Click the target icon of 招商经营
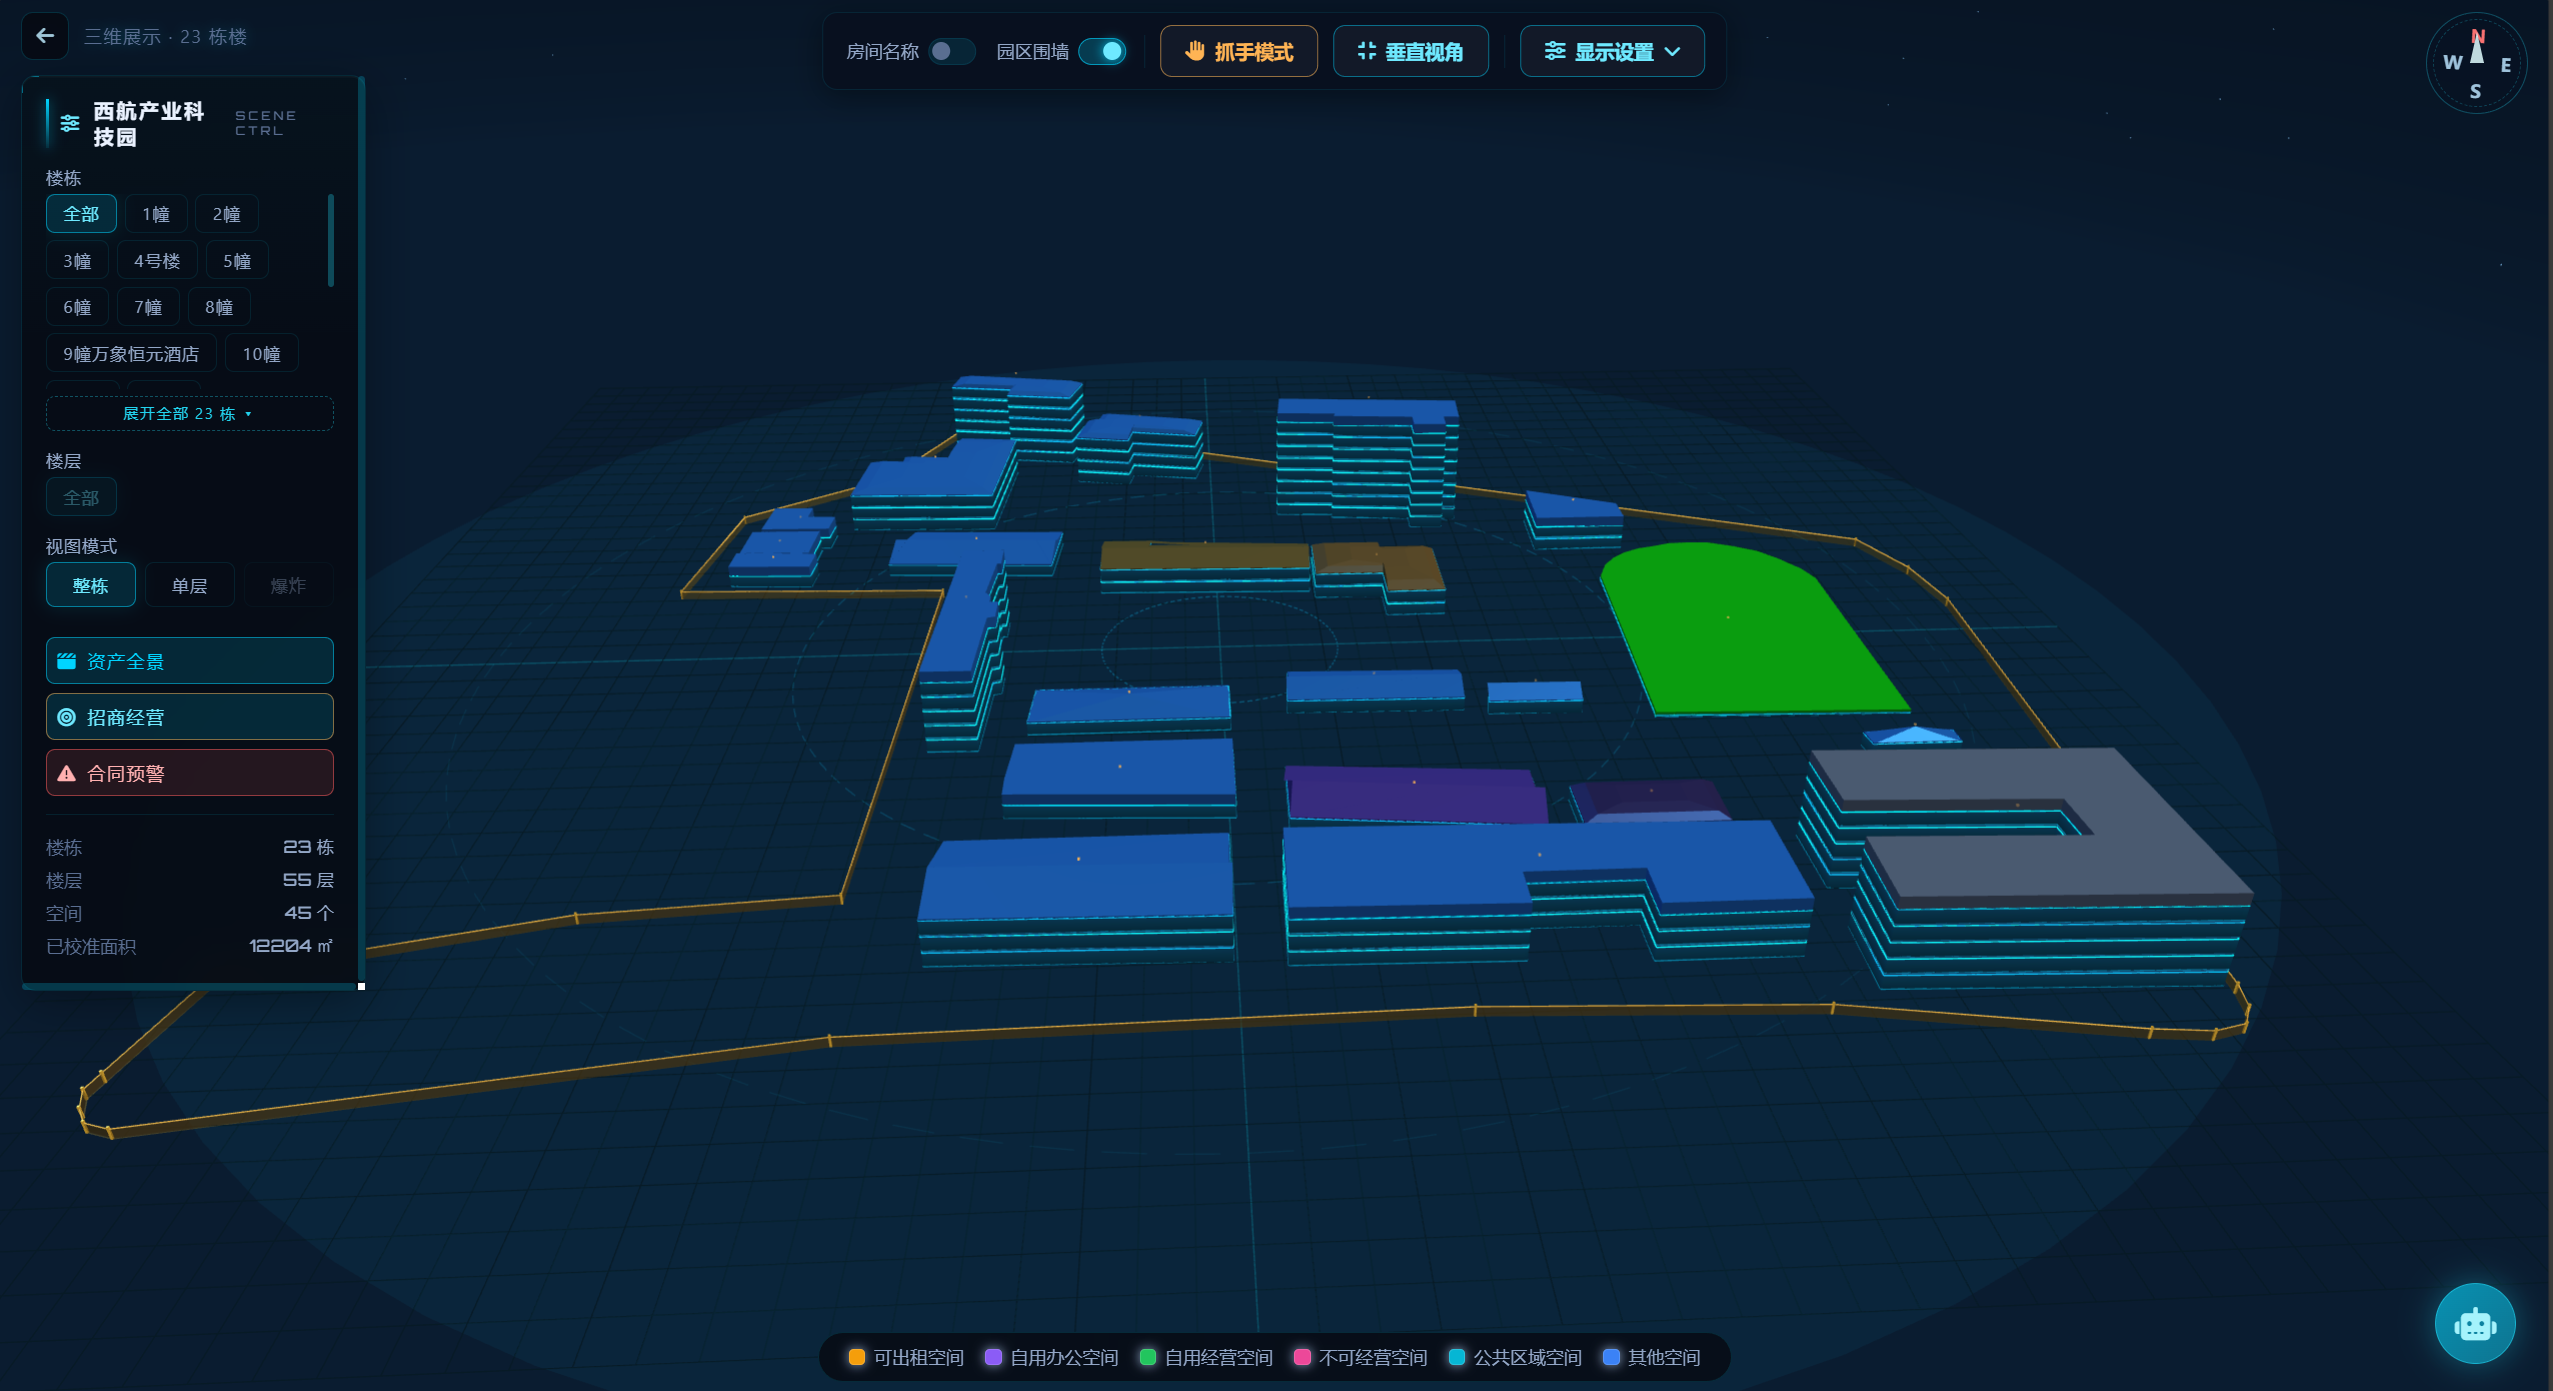The height and width of the screenshot is (1391, 2553). 67,717
